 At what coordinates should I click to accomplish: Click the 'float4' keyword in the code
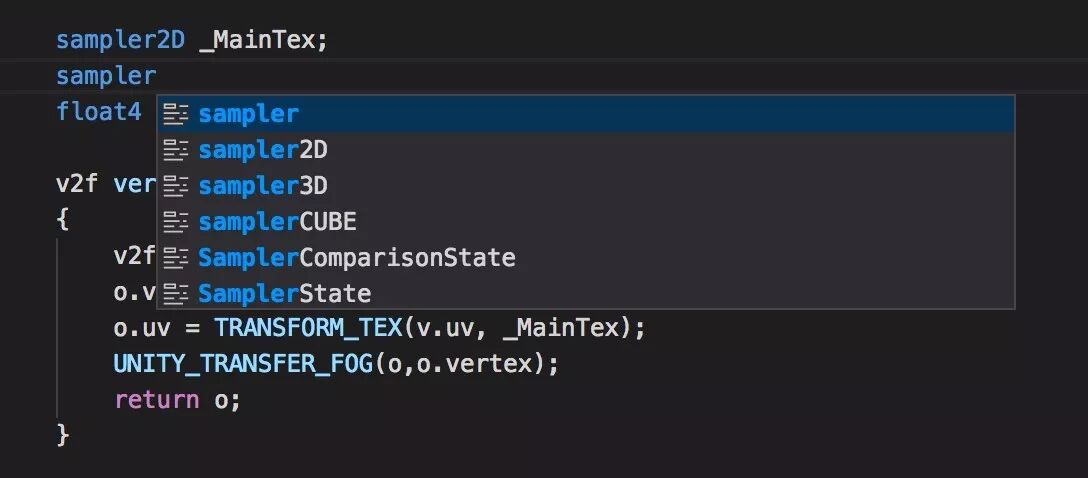click(99, 112)
